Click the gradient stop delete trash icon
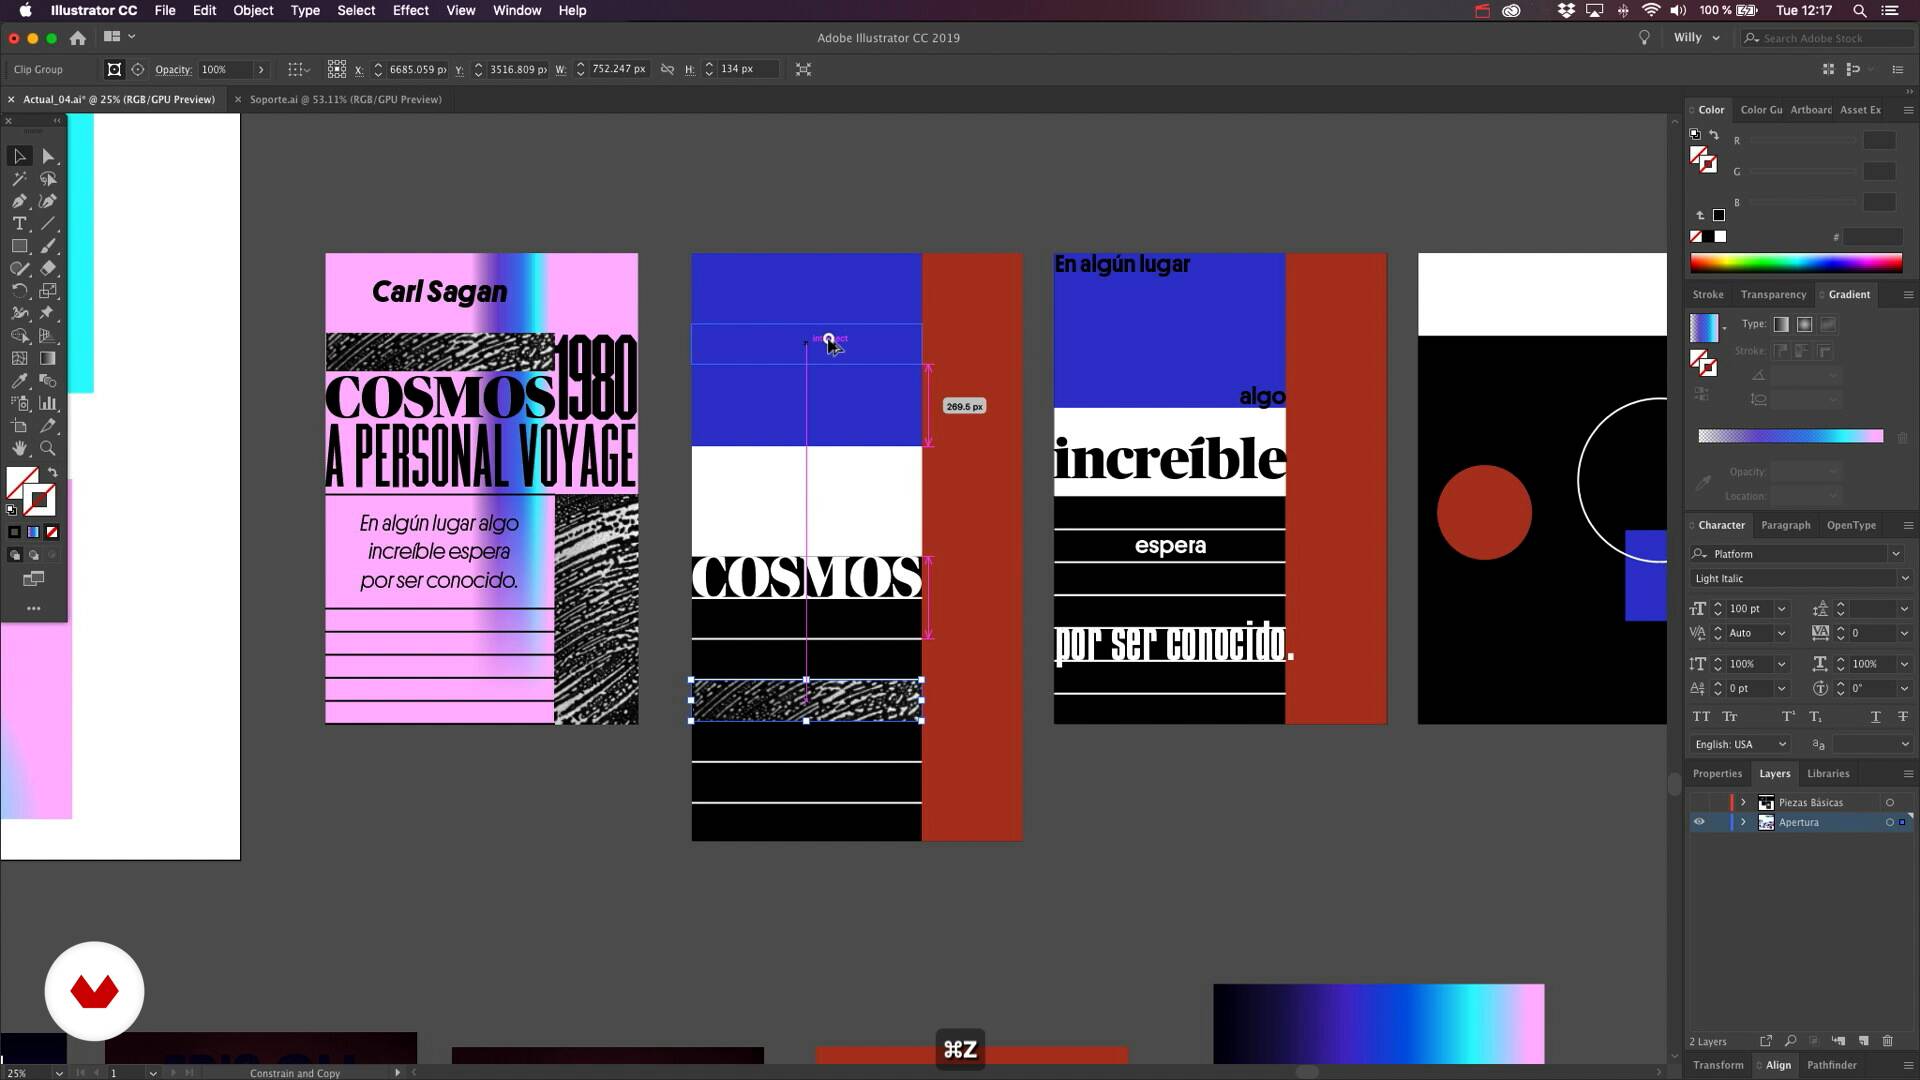 1902,438
